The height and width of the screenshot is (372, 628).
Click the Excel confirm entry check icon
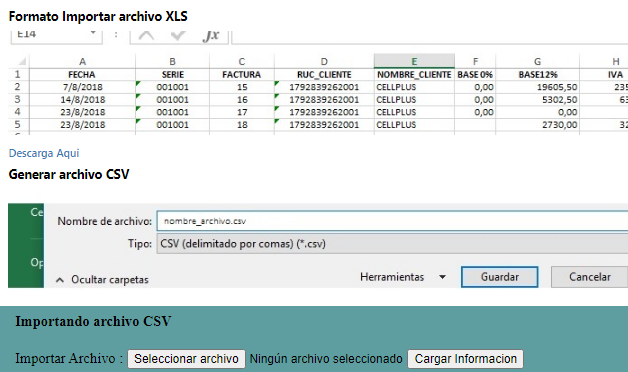177,36
